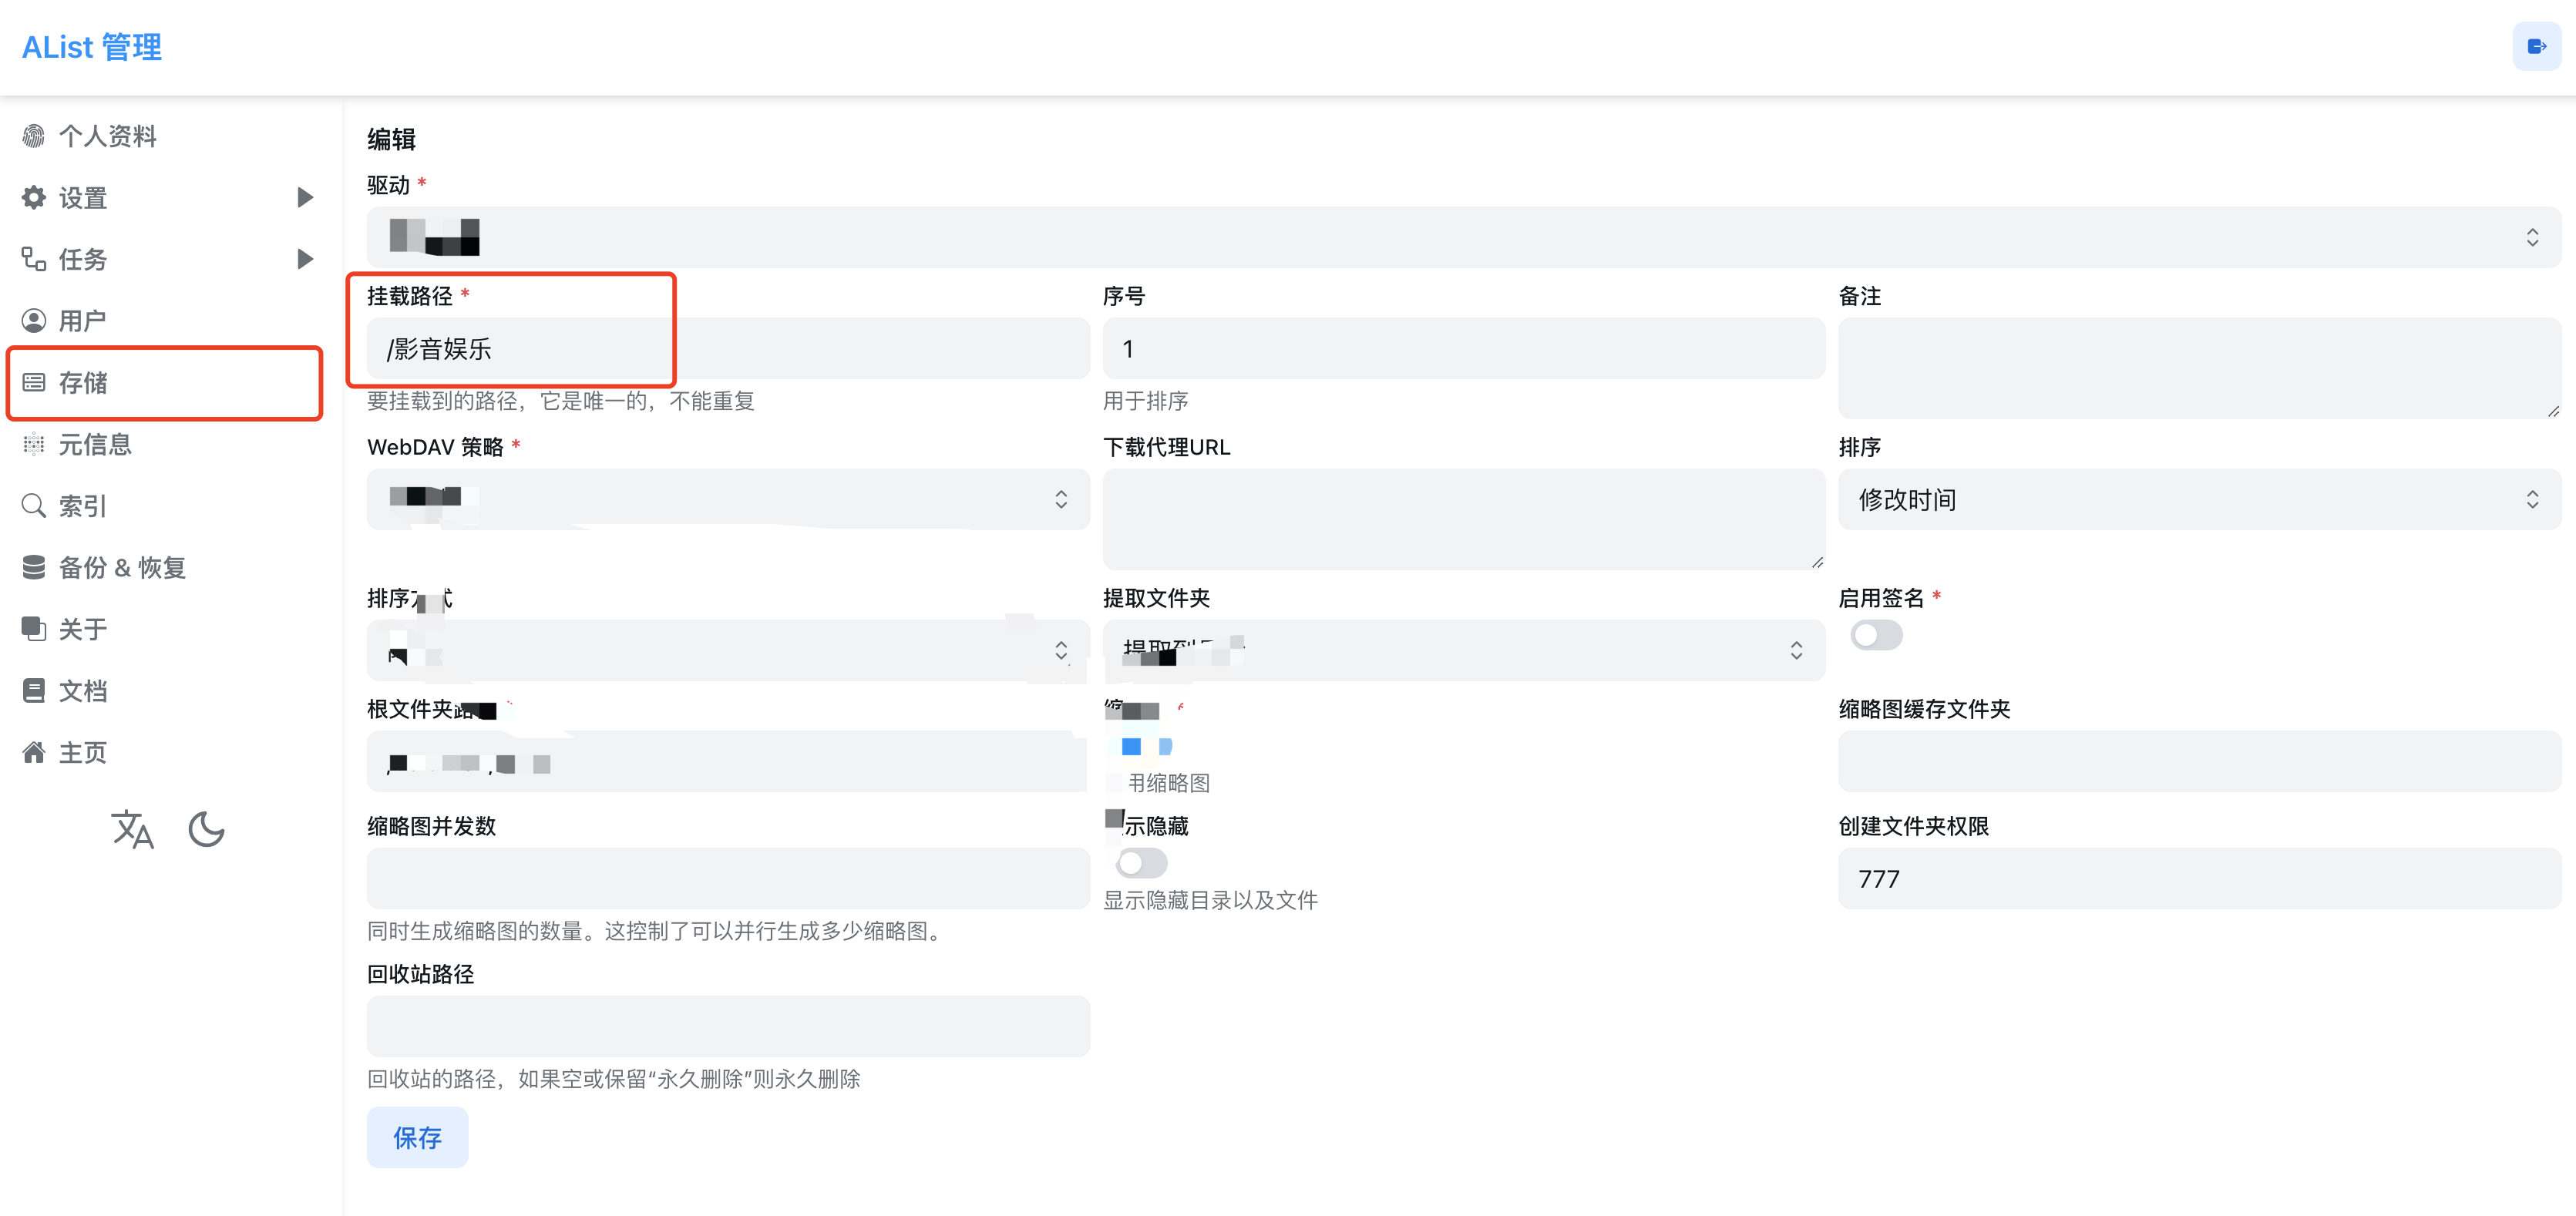Open the WebDAV 策略 dropdown
The height and width of the screenshot is (1216, 2576).
click(728, 499)
